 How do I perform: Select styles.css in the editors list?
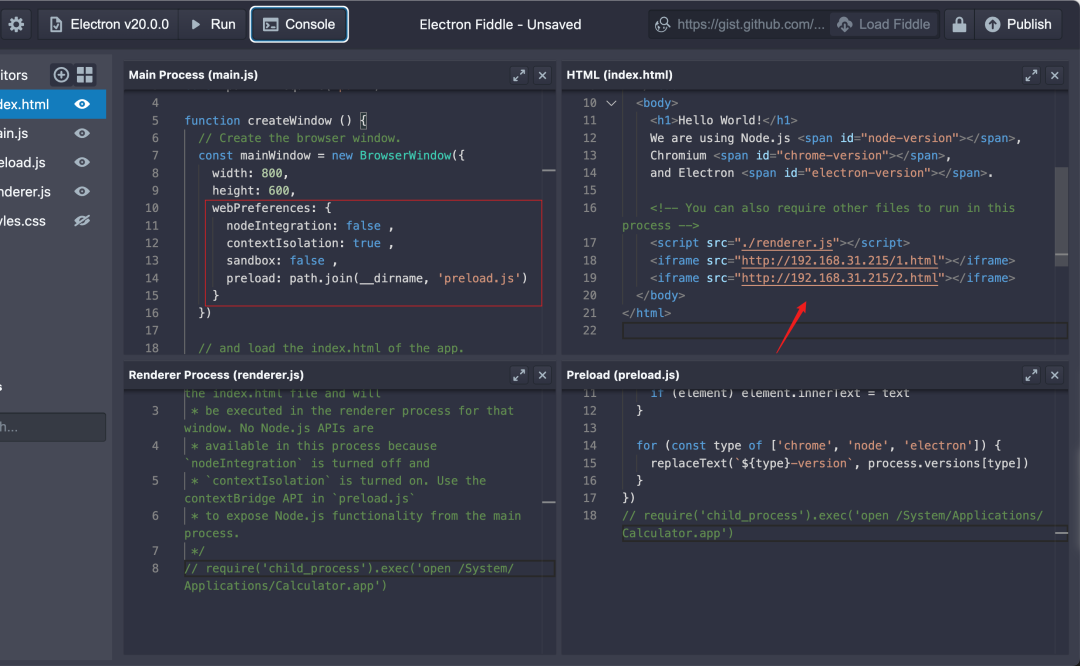coord(52,221)
